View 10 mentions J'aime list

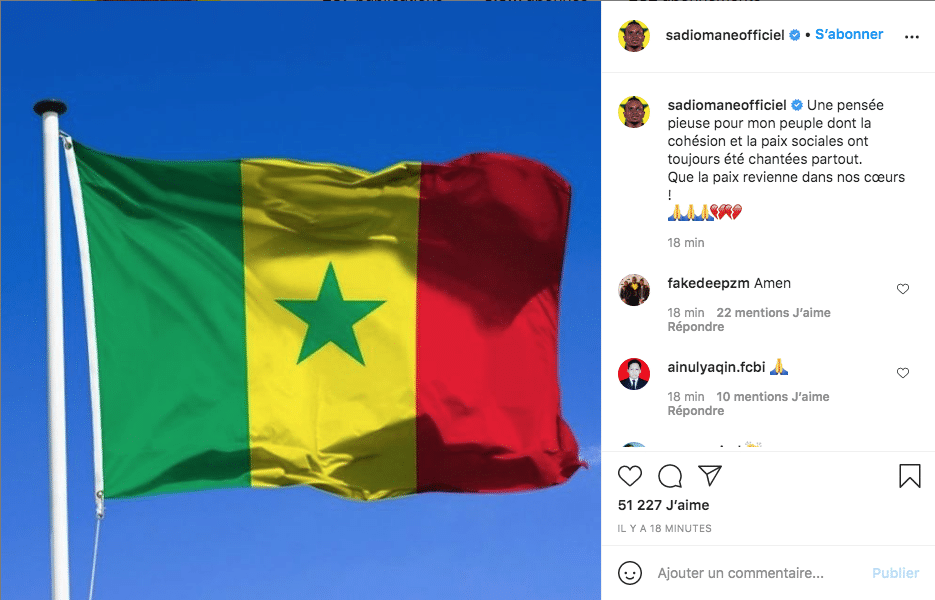pyautogui.click(x=773, y=397)
